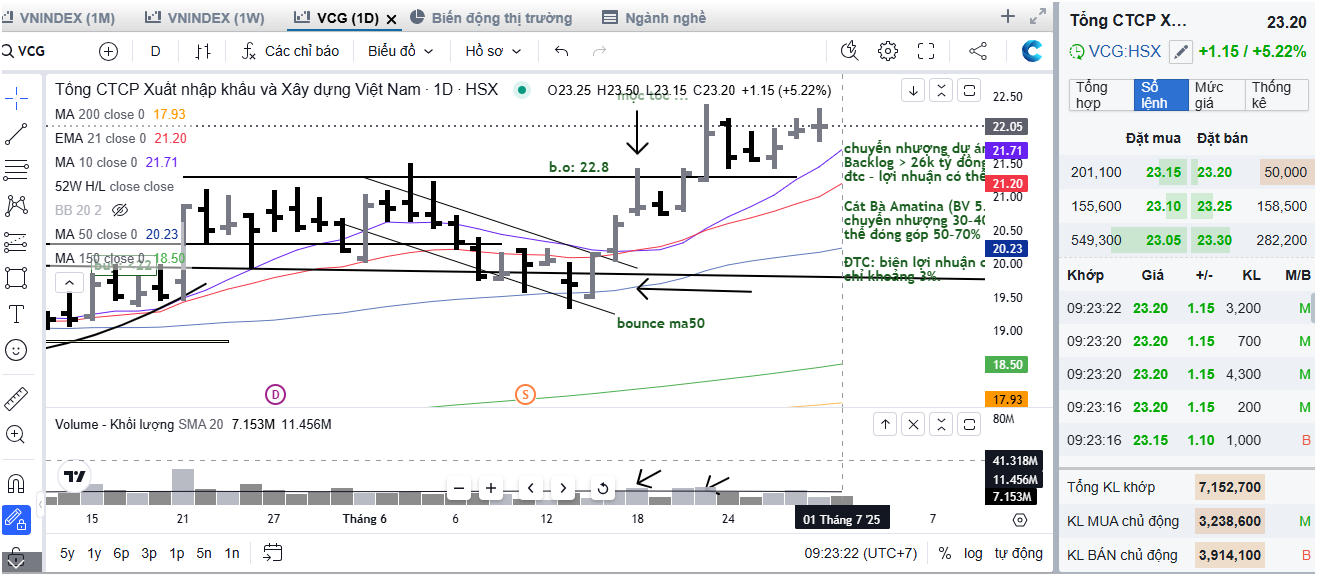Redo the chart action
The height and width of the screenshot is (576, 1317).
(x=599, y=51)
